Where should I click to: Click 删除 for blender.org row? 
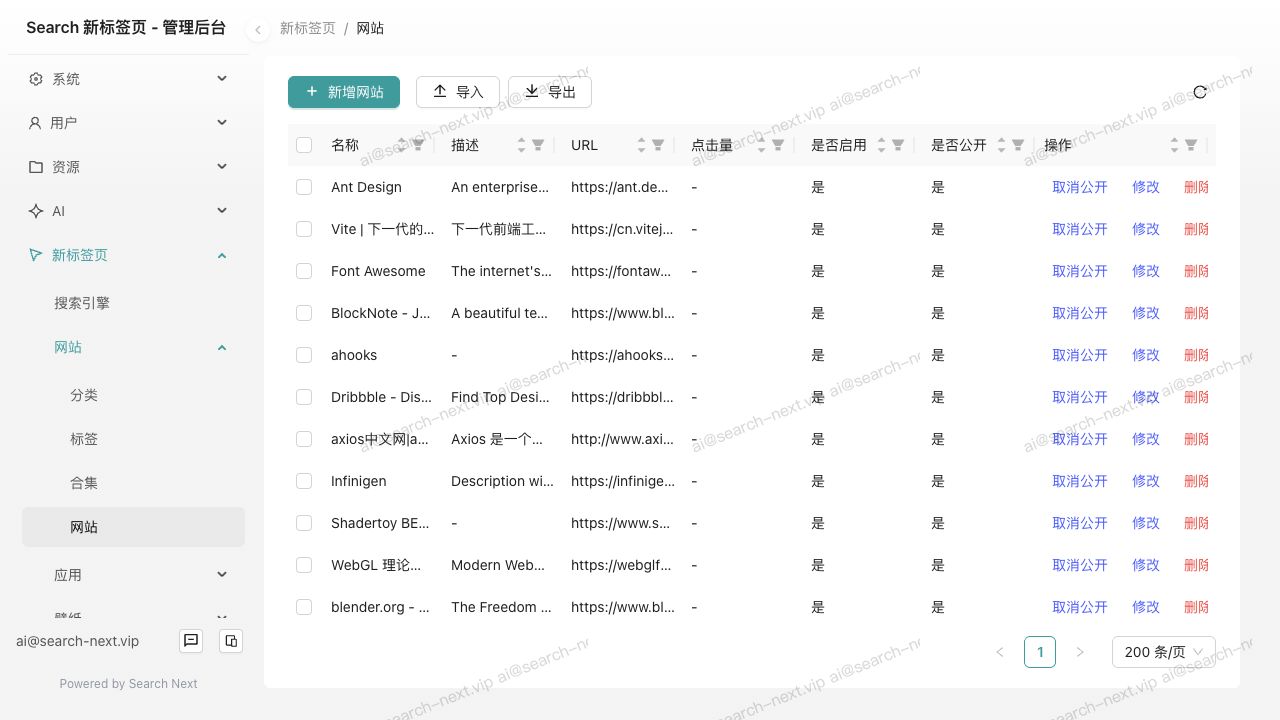tap(1197, 607)
